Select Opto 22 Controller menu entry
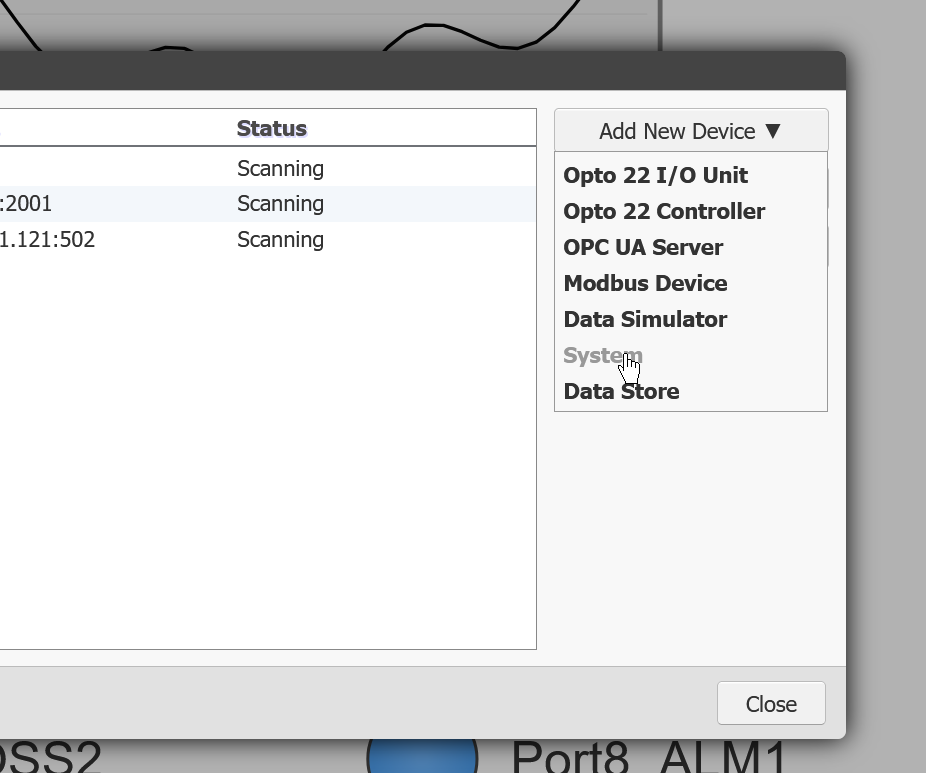Viewport: 926px width, 773px height. tap(664, 211)
